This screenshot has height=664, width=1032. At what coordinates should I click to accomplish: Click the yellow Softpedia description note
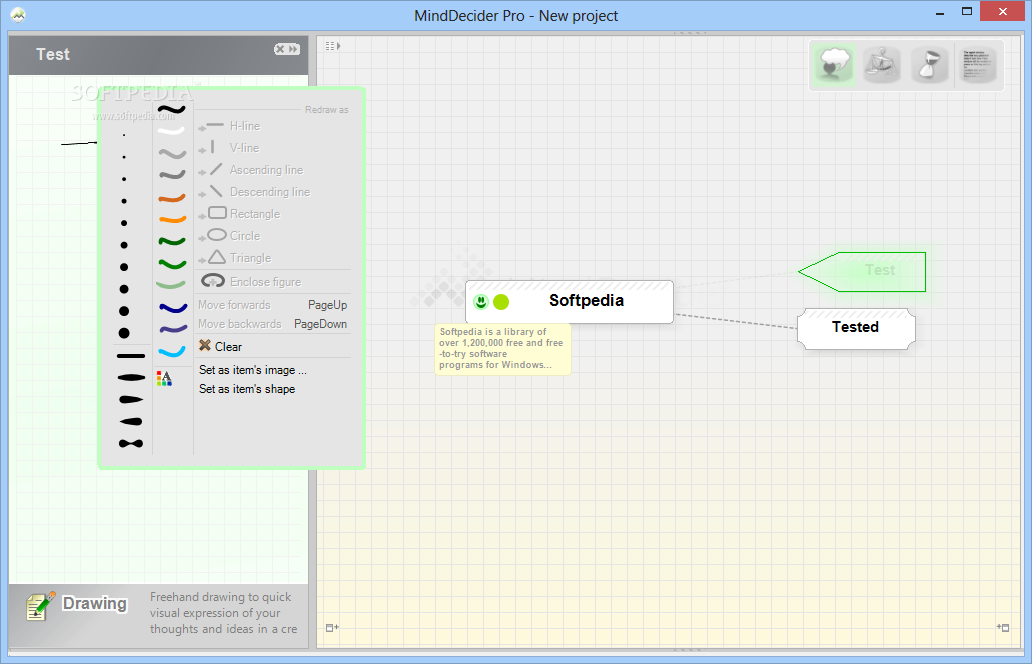coord(503,349)
